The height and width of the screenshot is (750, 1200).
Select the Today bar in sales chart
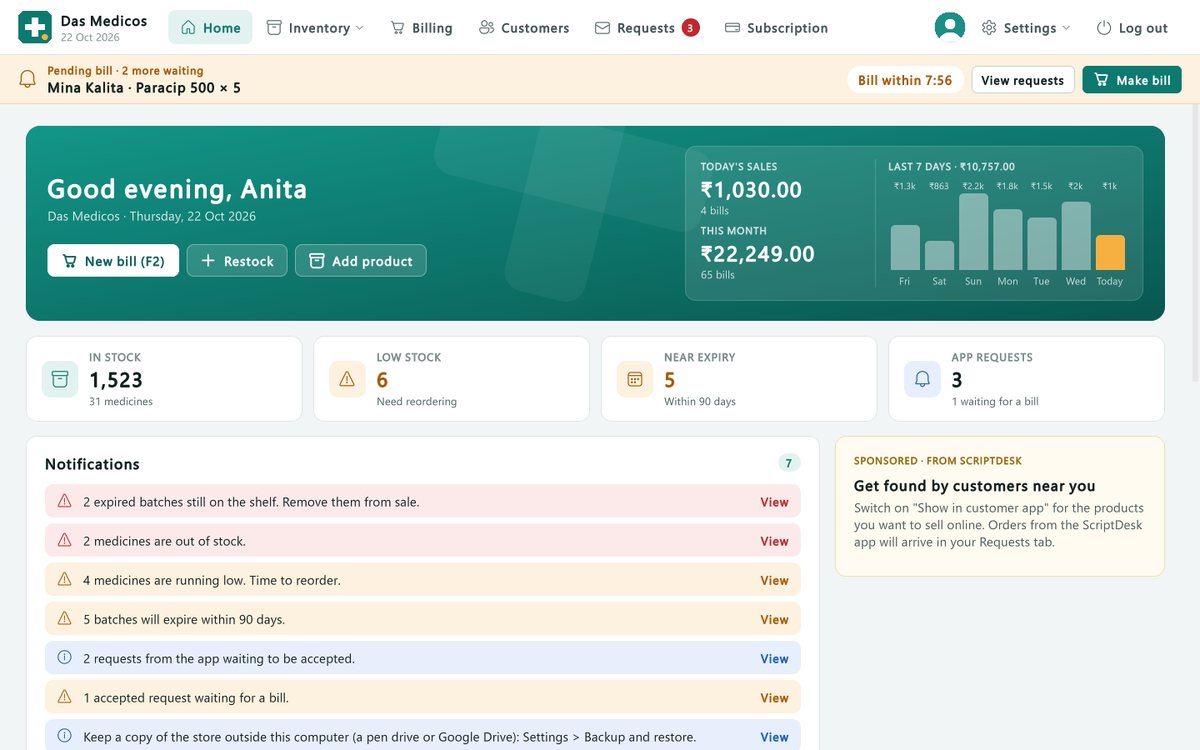coord(1110,253)
